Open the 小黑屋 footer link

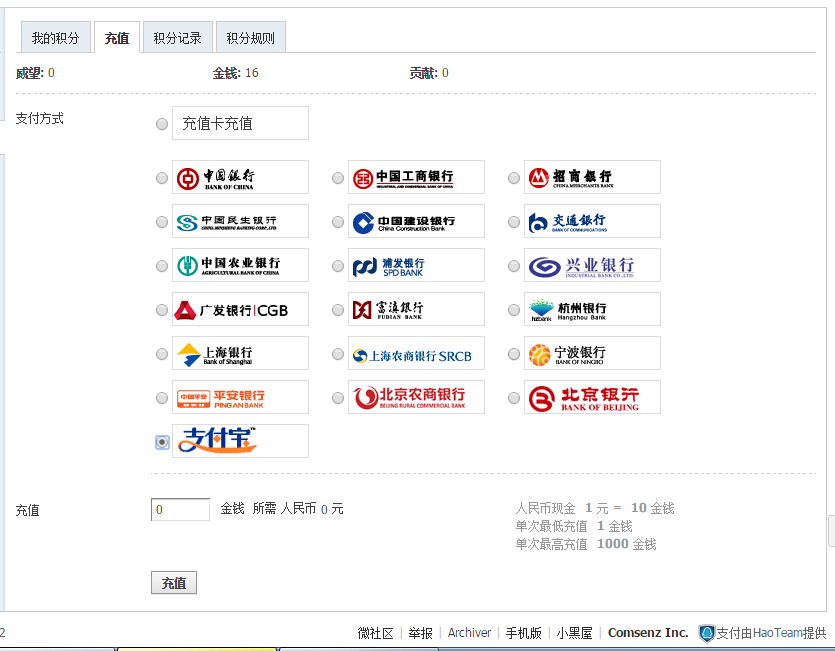(x=575, y=633)
